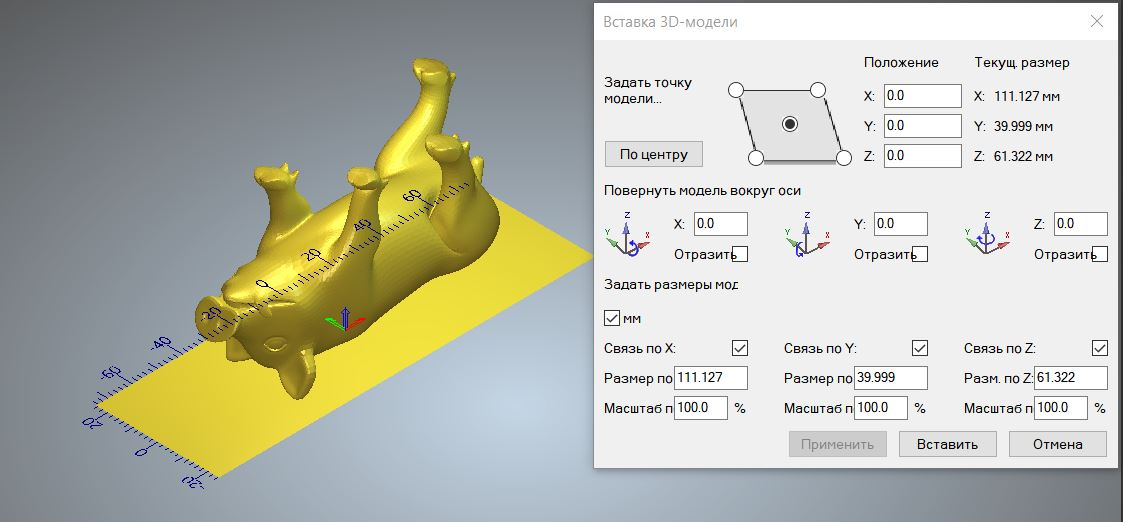
Task: Focus the Размер по X field
Action: coord(711,378)
